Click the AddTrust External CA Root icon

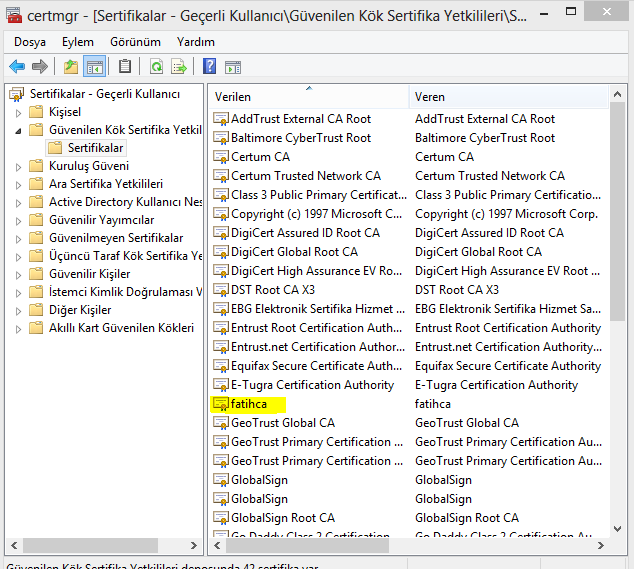[221, 119]
